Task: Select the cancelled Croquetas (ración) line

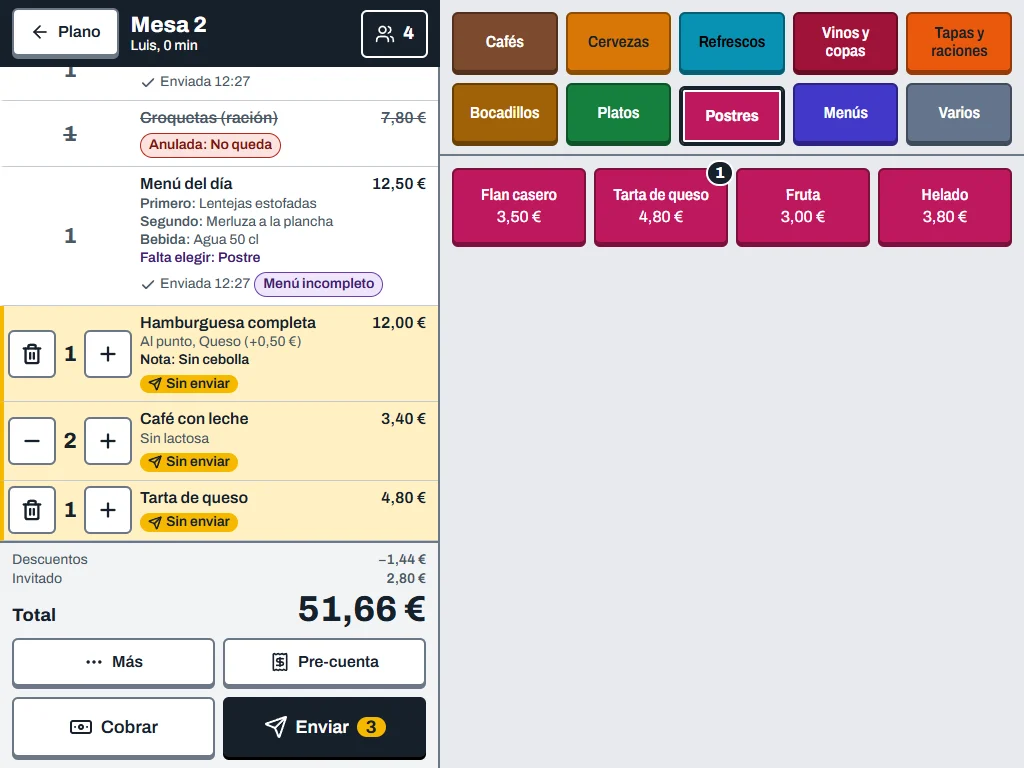Action: [x=219, y=133]
